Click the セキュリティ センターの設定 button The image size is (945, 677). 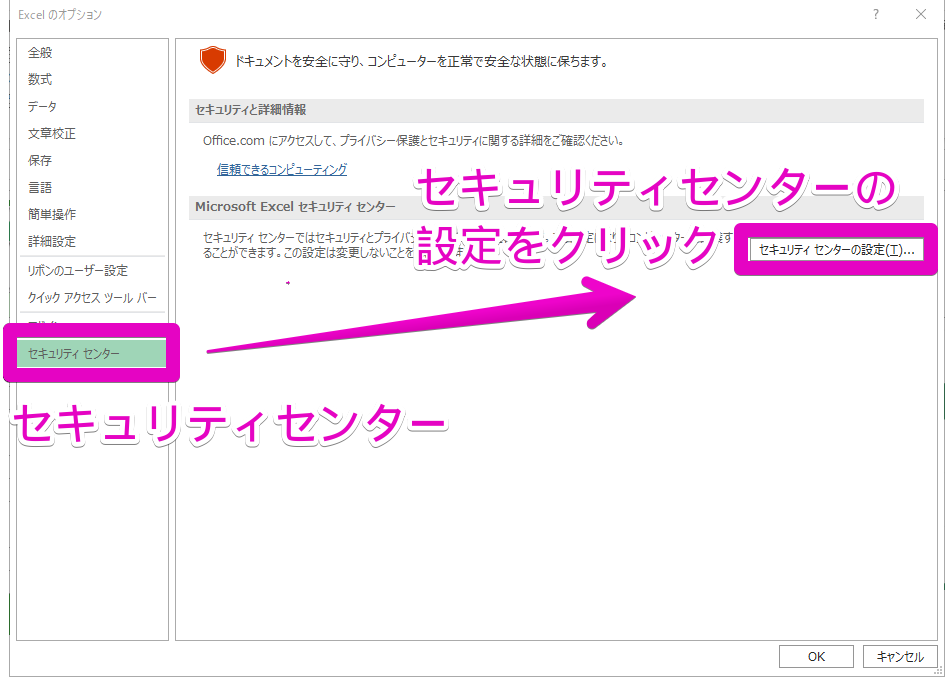836,250
